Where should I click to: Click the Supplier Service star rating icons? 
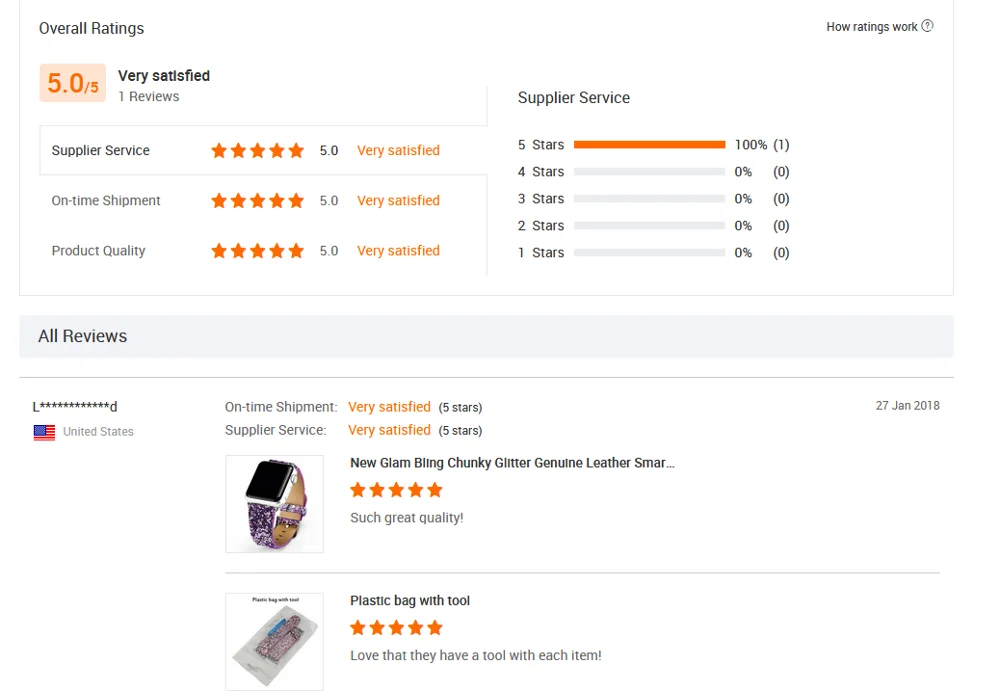pos(257,151)
